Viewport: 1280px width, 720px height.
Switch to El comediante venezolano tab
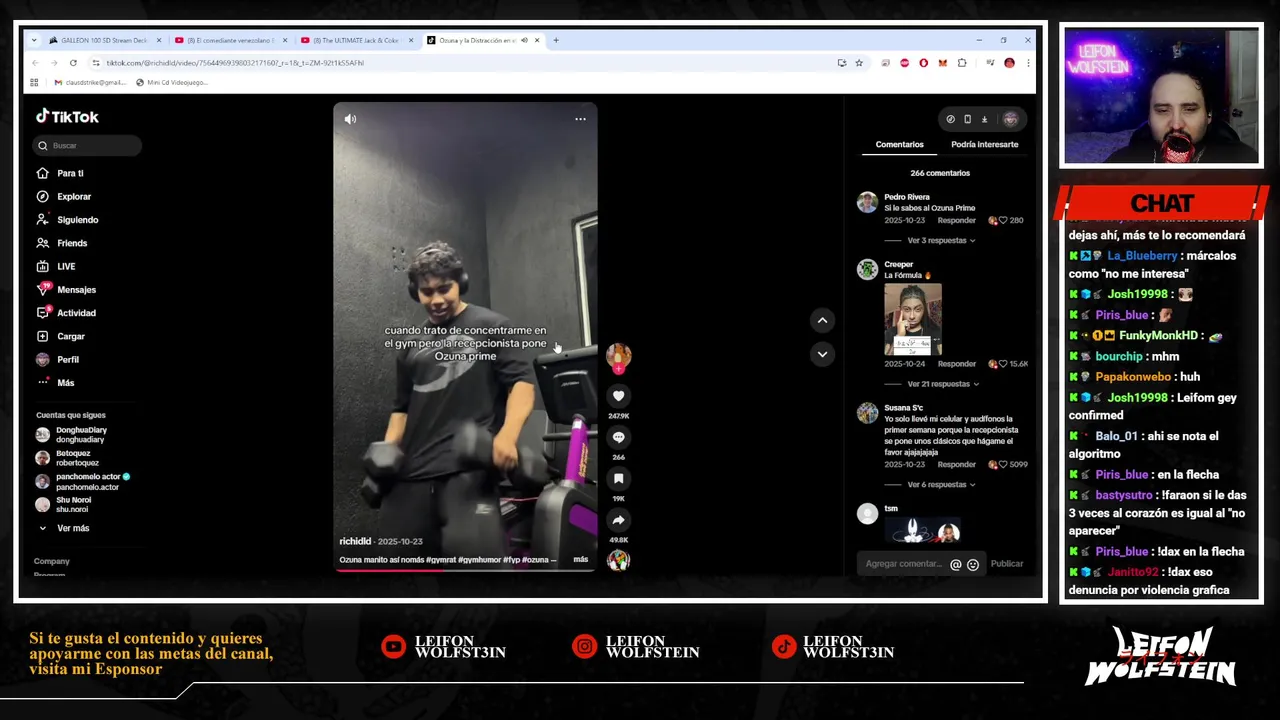[x=231, y=40]
